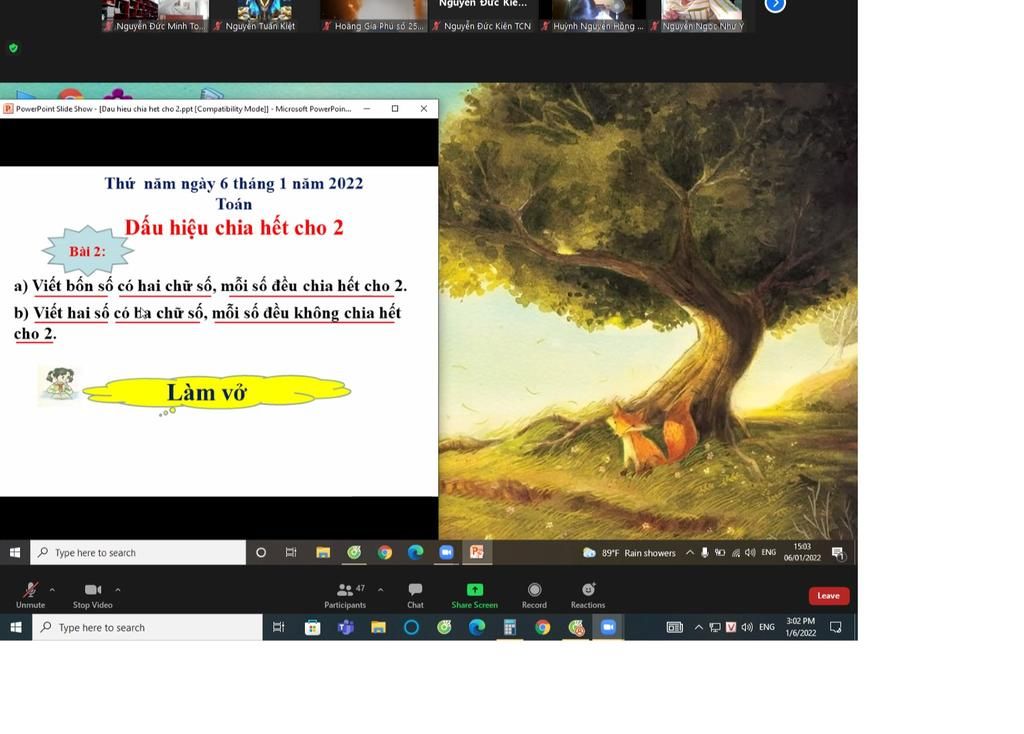The height and width of the screenshot is (734, 1024).
Task: Start Zoom recording with Record button
Action: (x=534, y=594)
